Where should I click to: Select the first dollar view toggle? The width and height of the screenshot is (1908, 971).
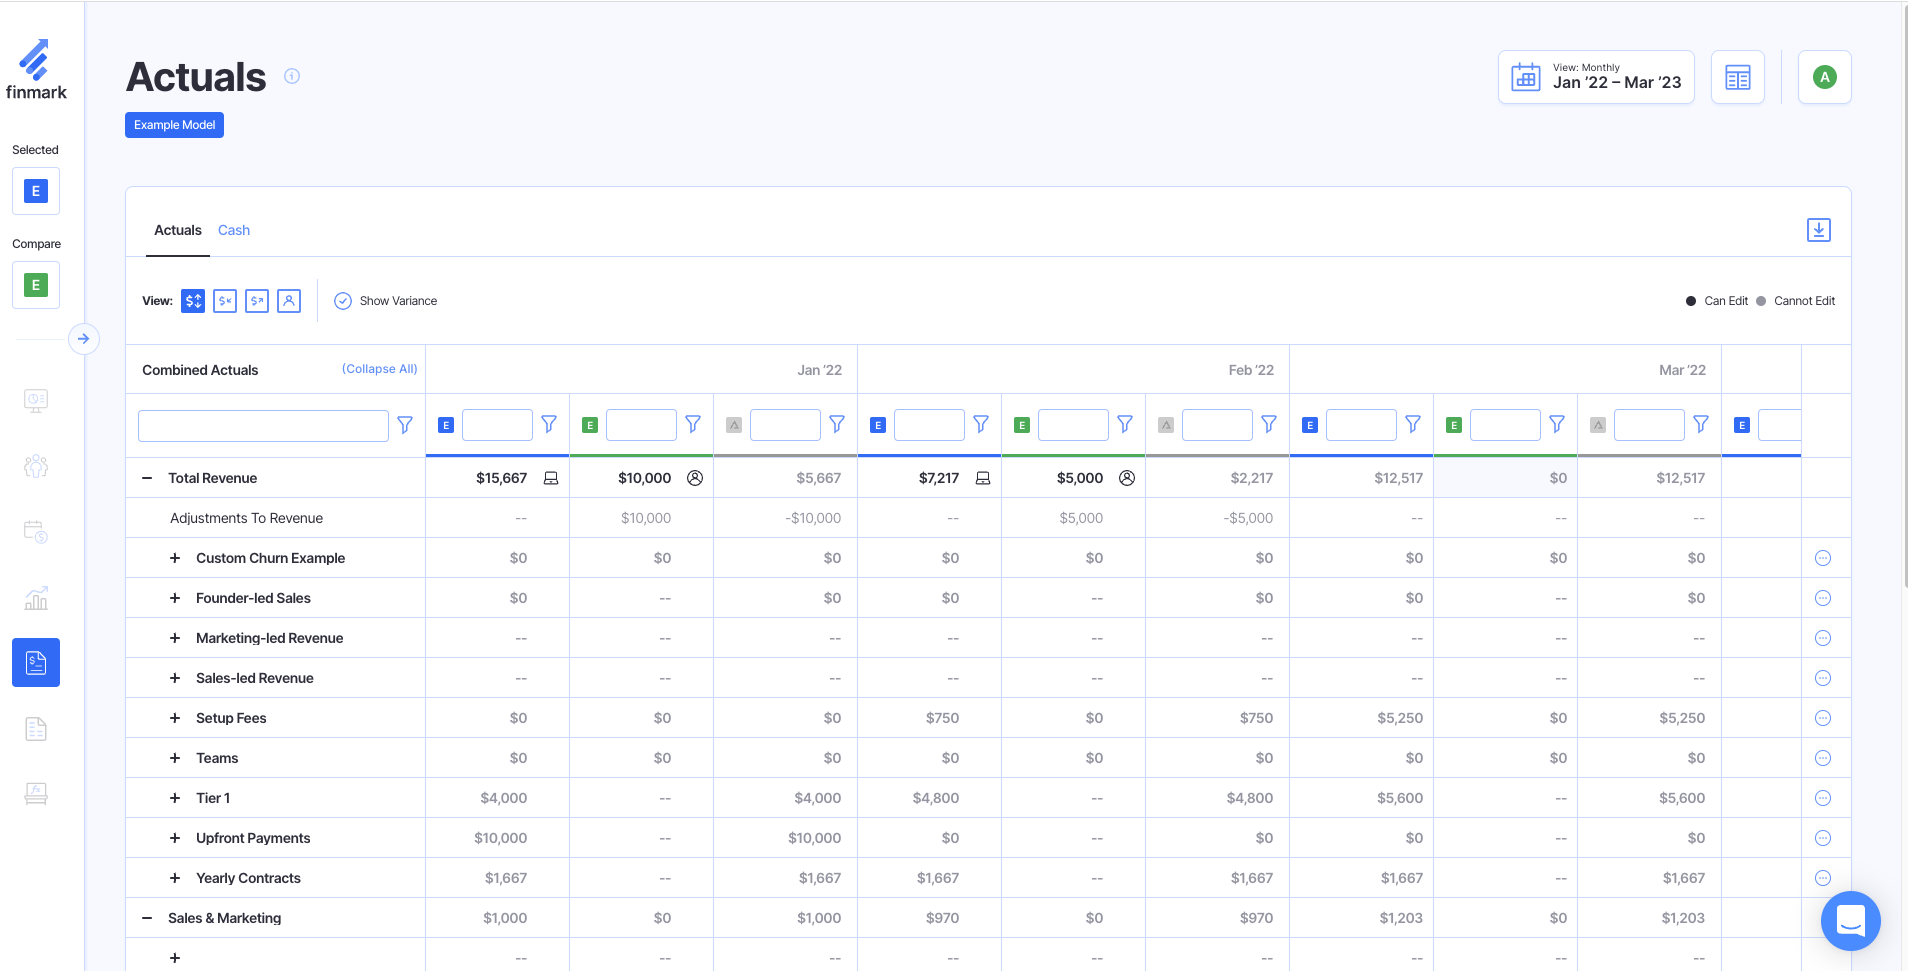pyautogui.click(x=193, y=301)
